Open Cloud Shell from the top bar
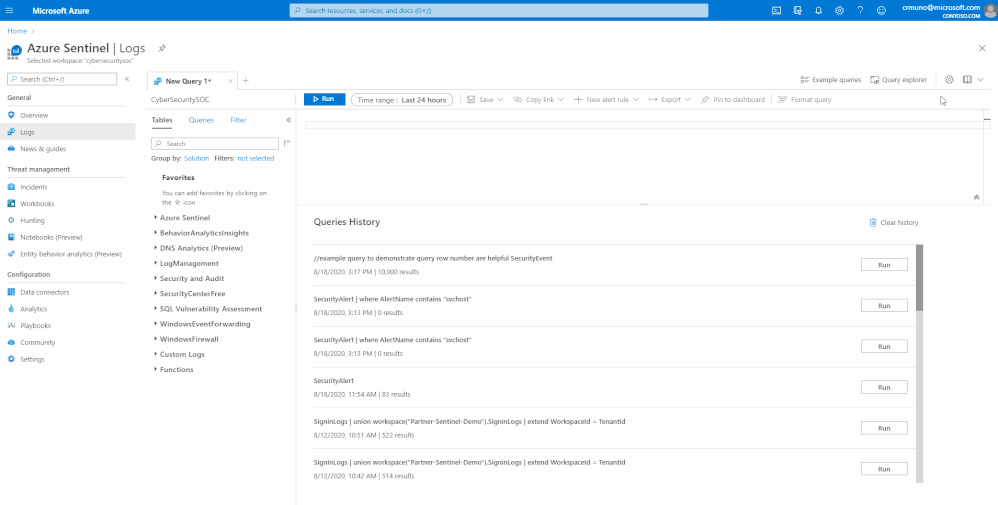This screenshot has height=505, width=998. pyautogui.click(x=777, y=10)
